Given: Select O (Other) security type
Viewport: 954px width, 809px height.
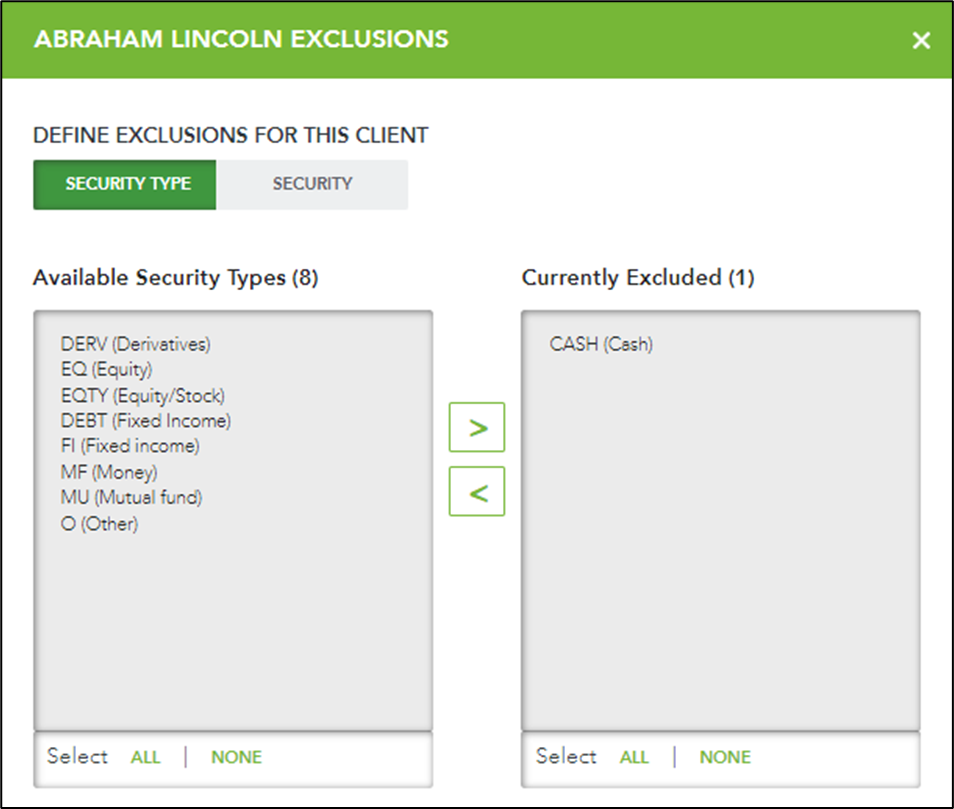Looking at the screenshot, I should click(x=99, y=524).
